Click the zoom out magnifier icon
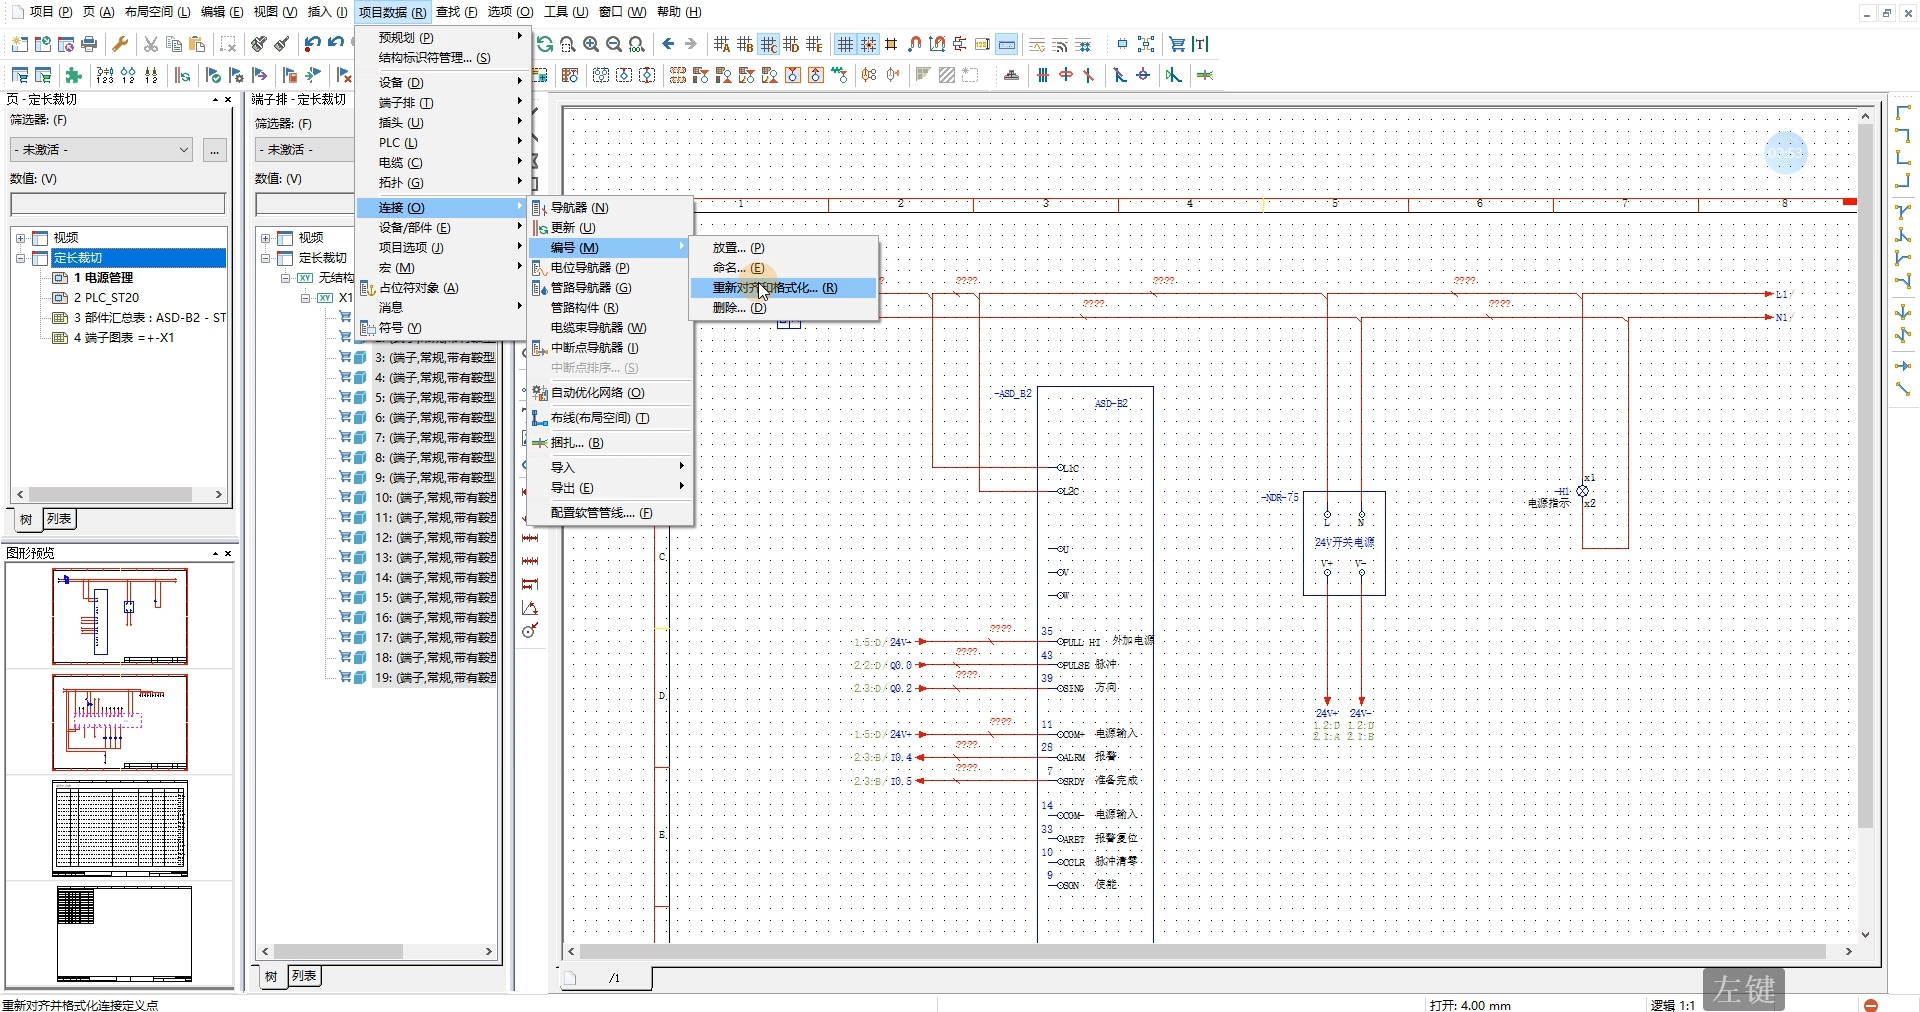The height and width of the screenshot is (1012, 1920). pyautogui.click(x=613, y=44)
